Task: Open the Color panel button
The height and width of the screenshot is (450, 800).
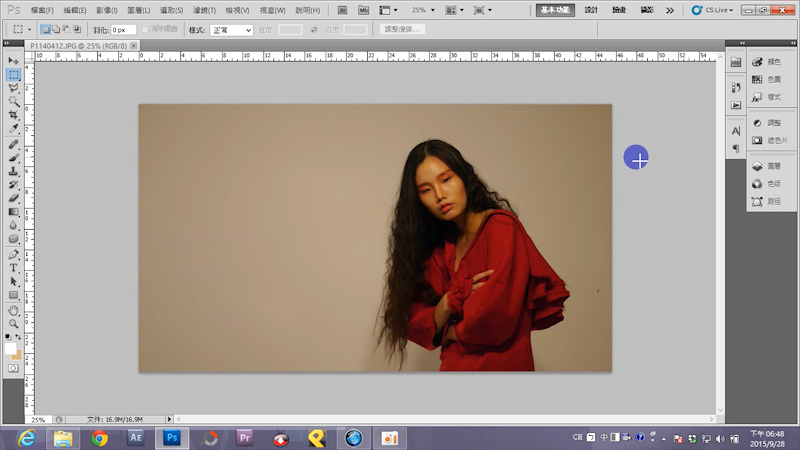Action: 767,62
